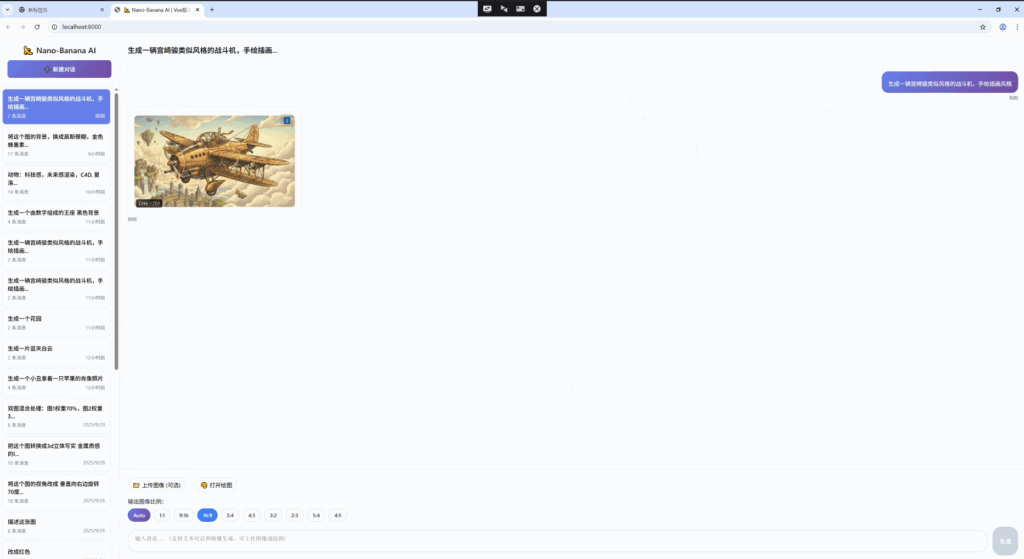
Task: Click the browser back arrow
Action: click(9, 27)
